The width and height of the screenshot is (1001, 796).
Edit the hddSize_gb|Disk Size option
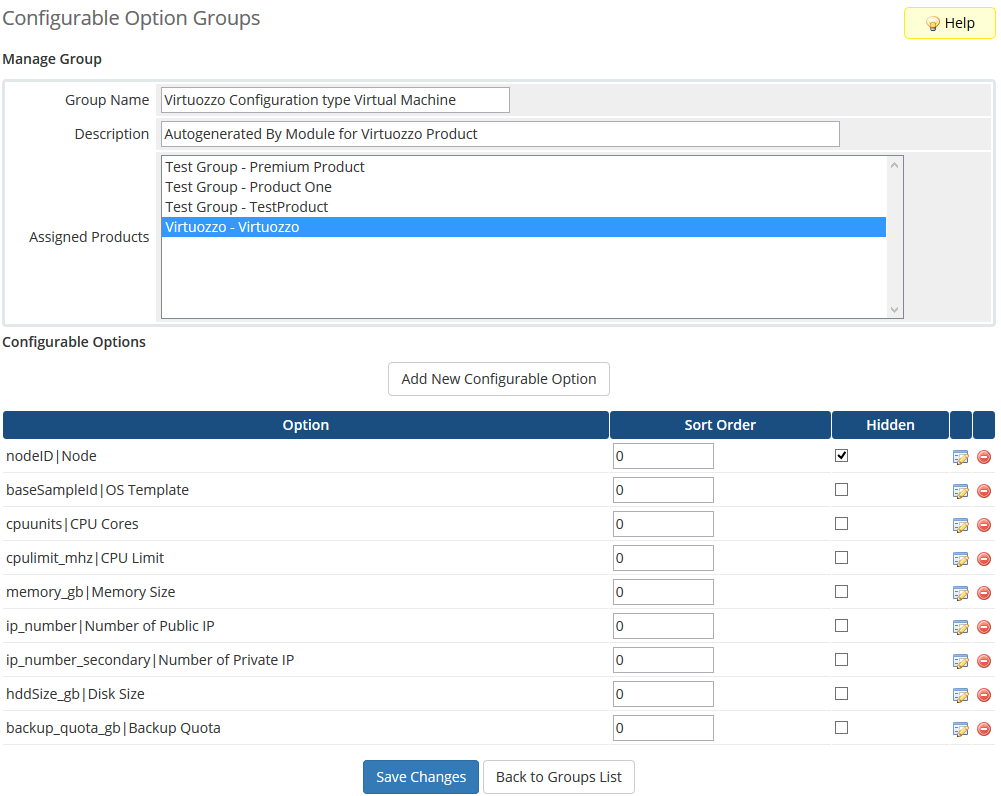point(960,695)
